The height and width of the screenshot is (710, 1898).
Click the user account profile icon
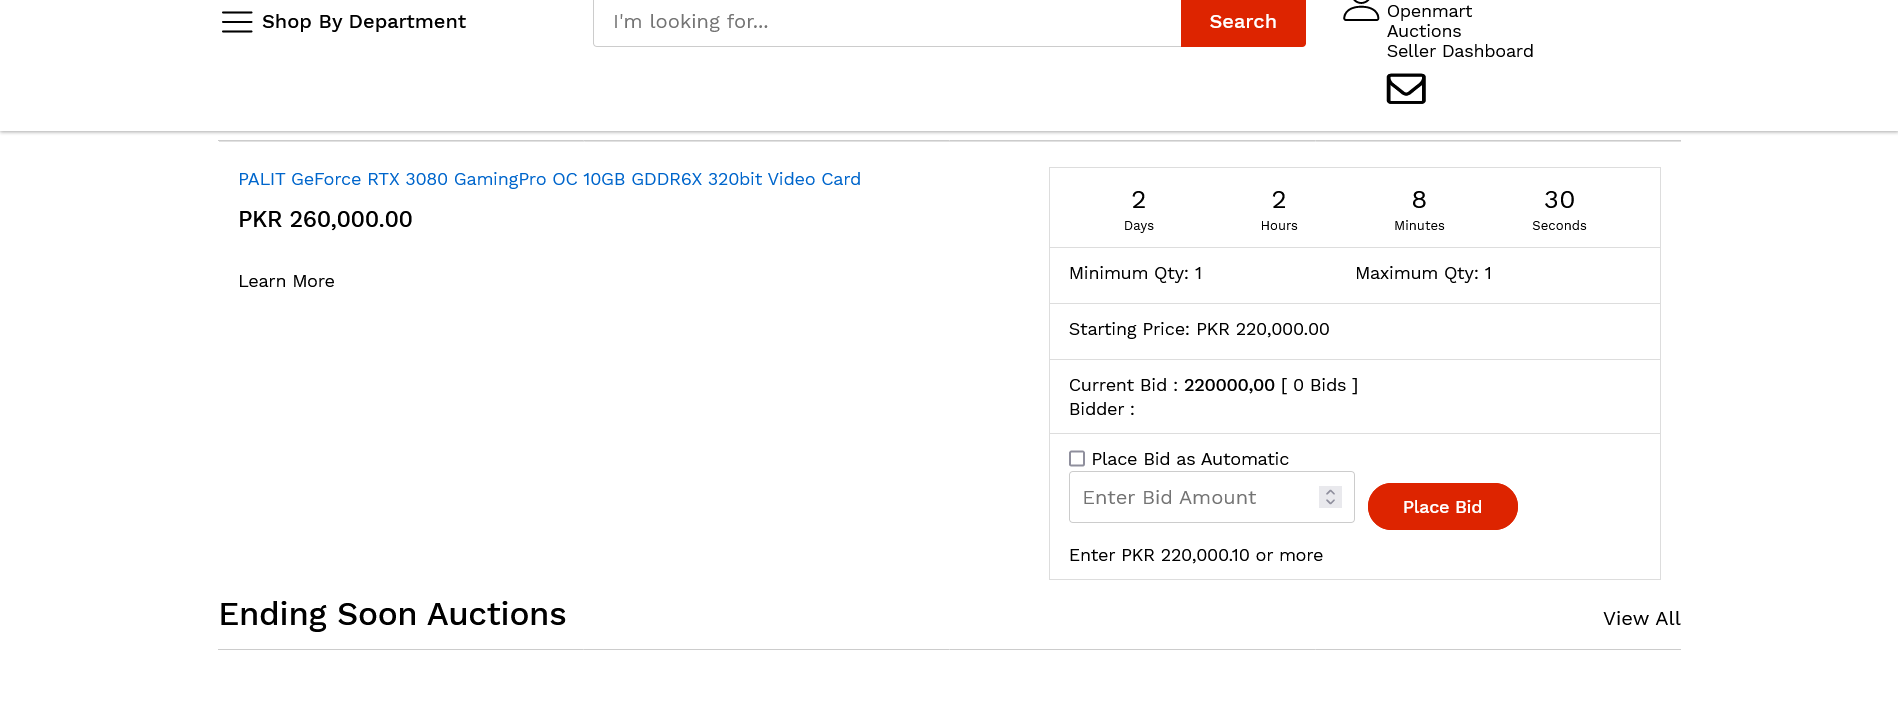tap(1361, 10)
